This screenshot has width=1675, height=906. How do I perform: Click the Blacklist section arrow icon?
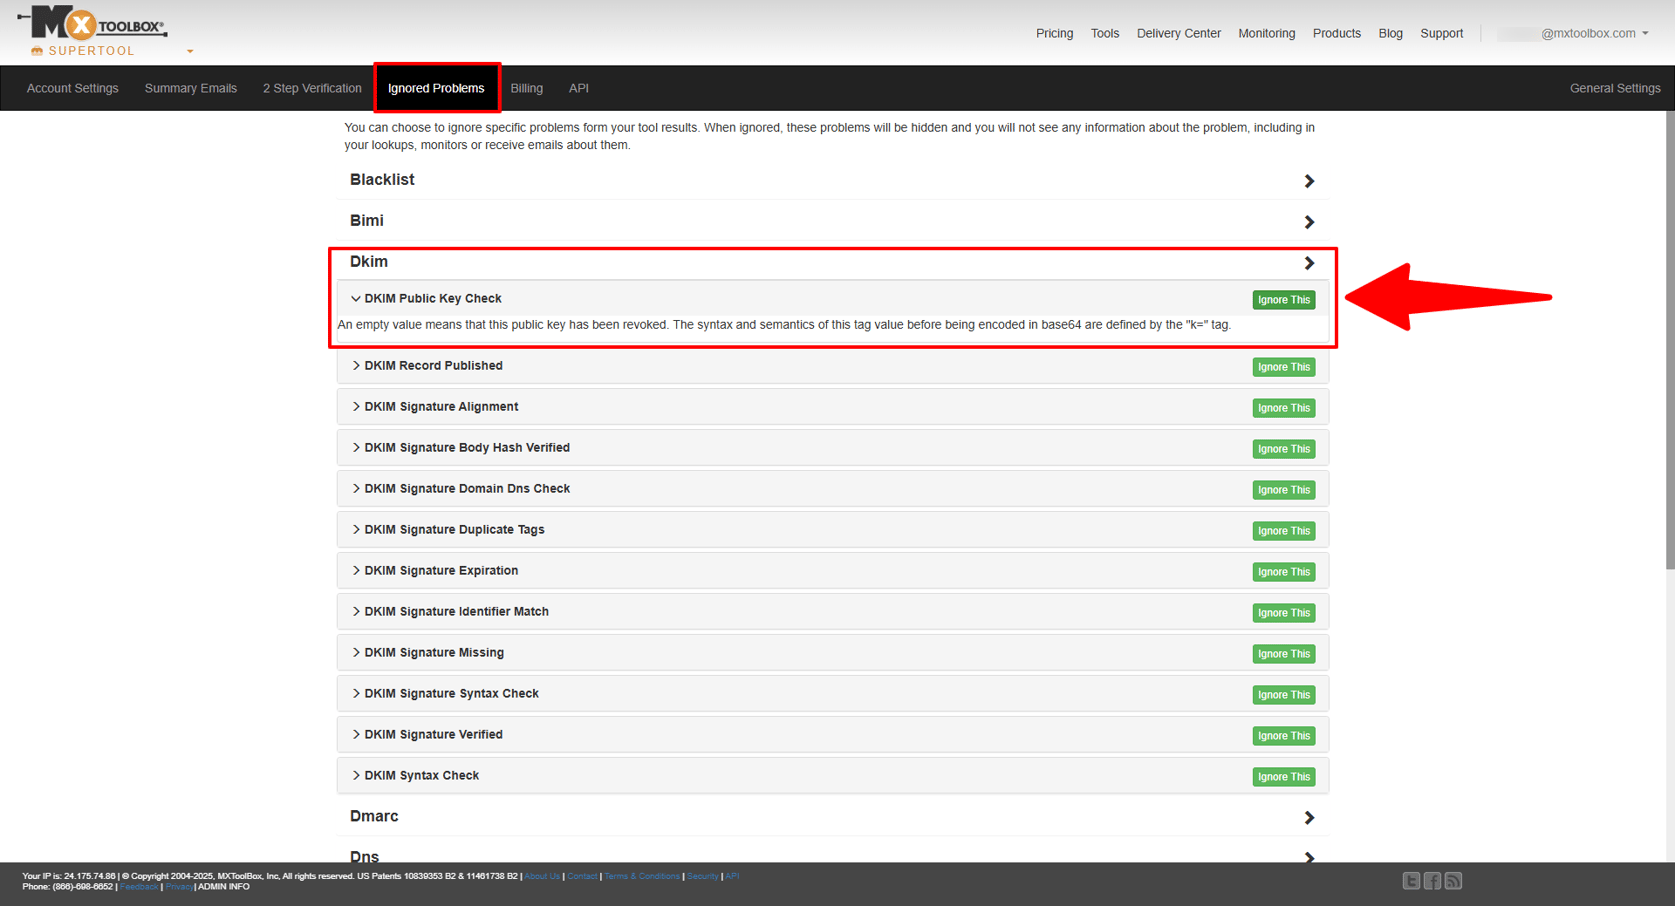coord(1309,181)
